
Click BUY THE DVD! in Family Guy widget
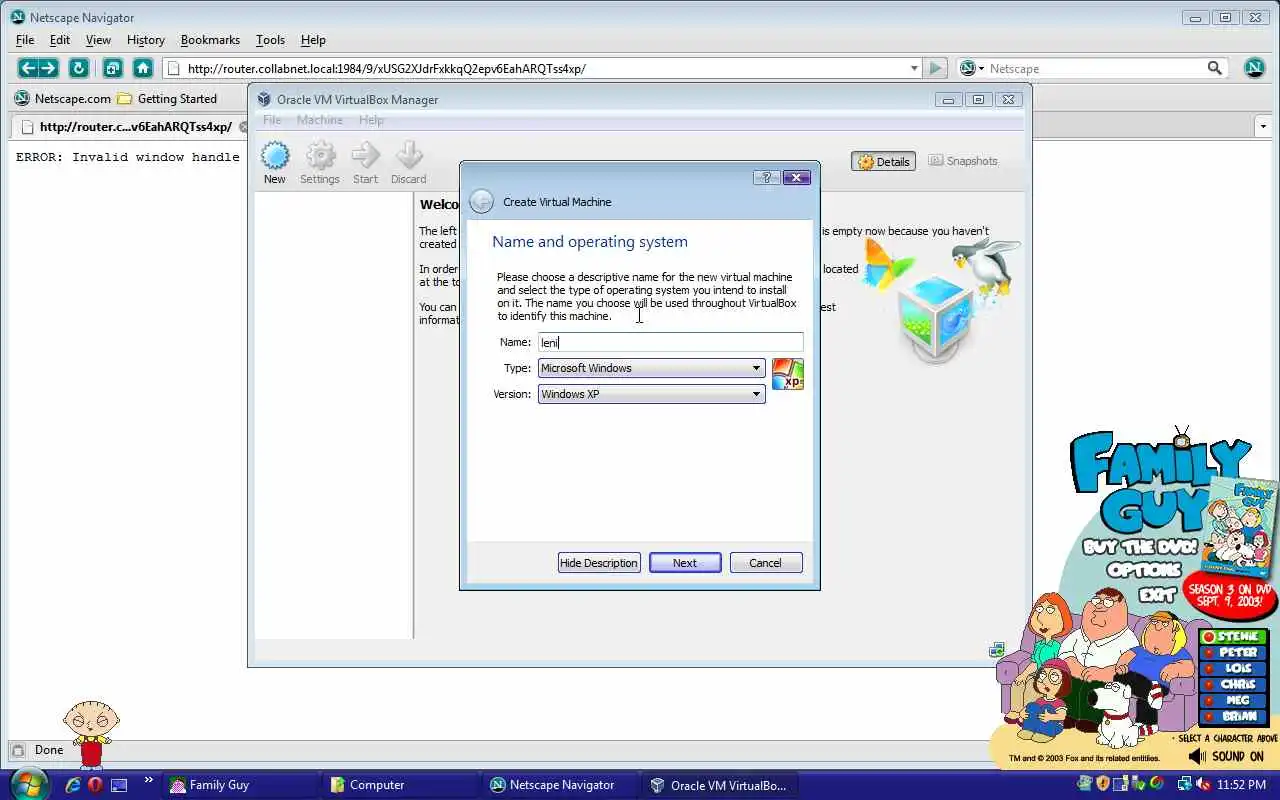[x=1140, y=548]
